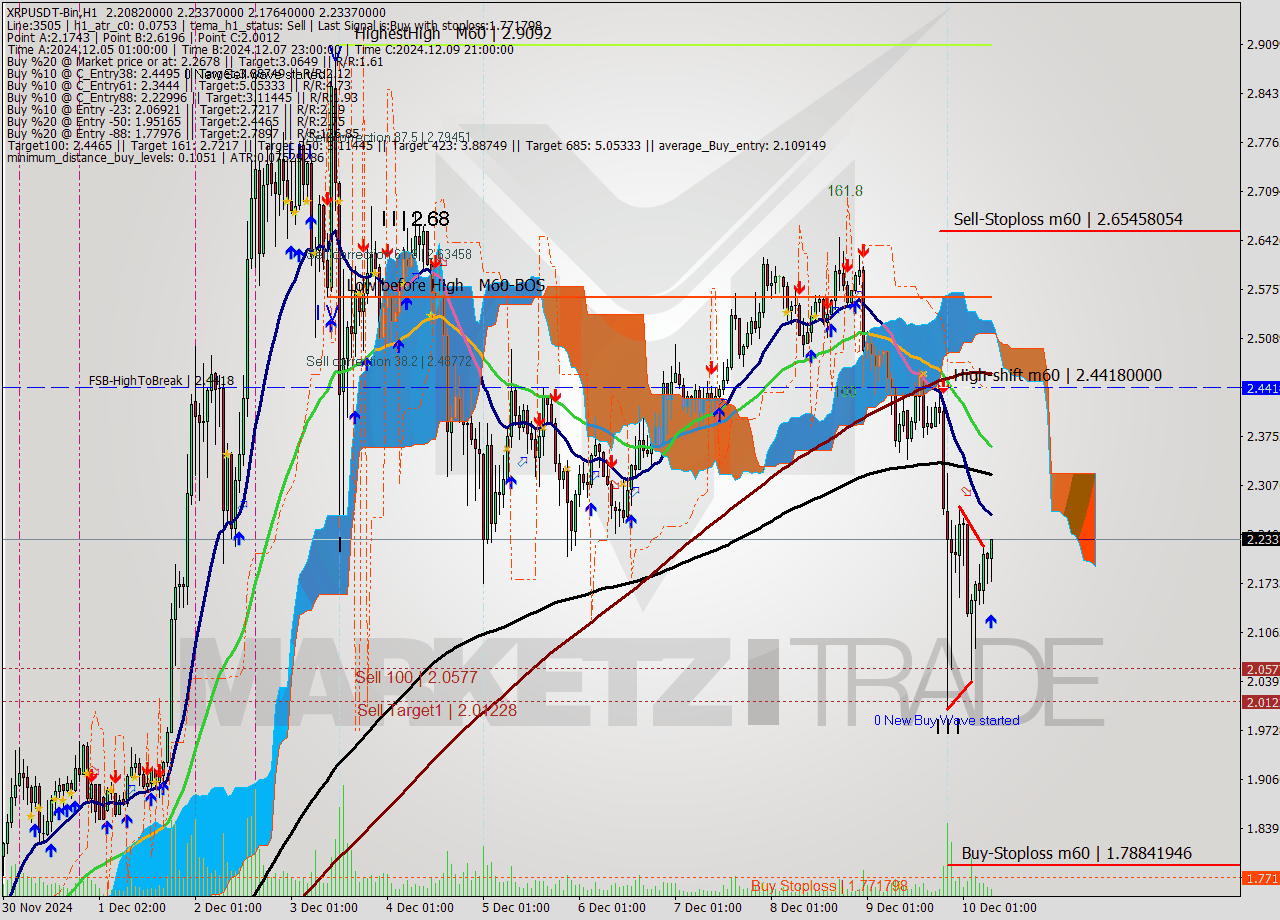Select the 1.906 price axis value
The height and width of the screenshot is (920, 1280).
1262,779
